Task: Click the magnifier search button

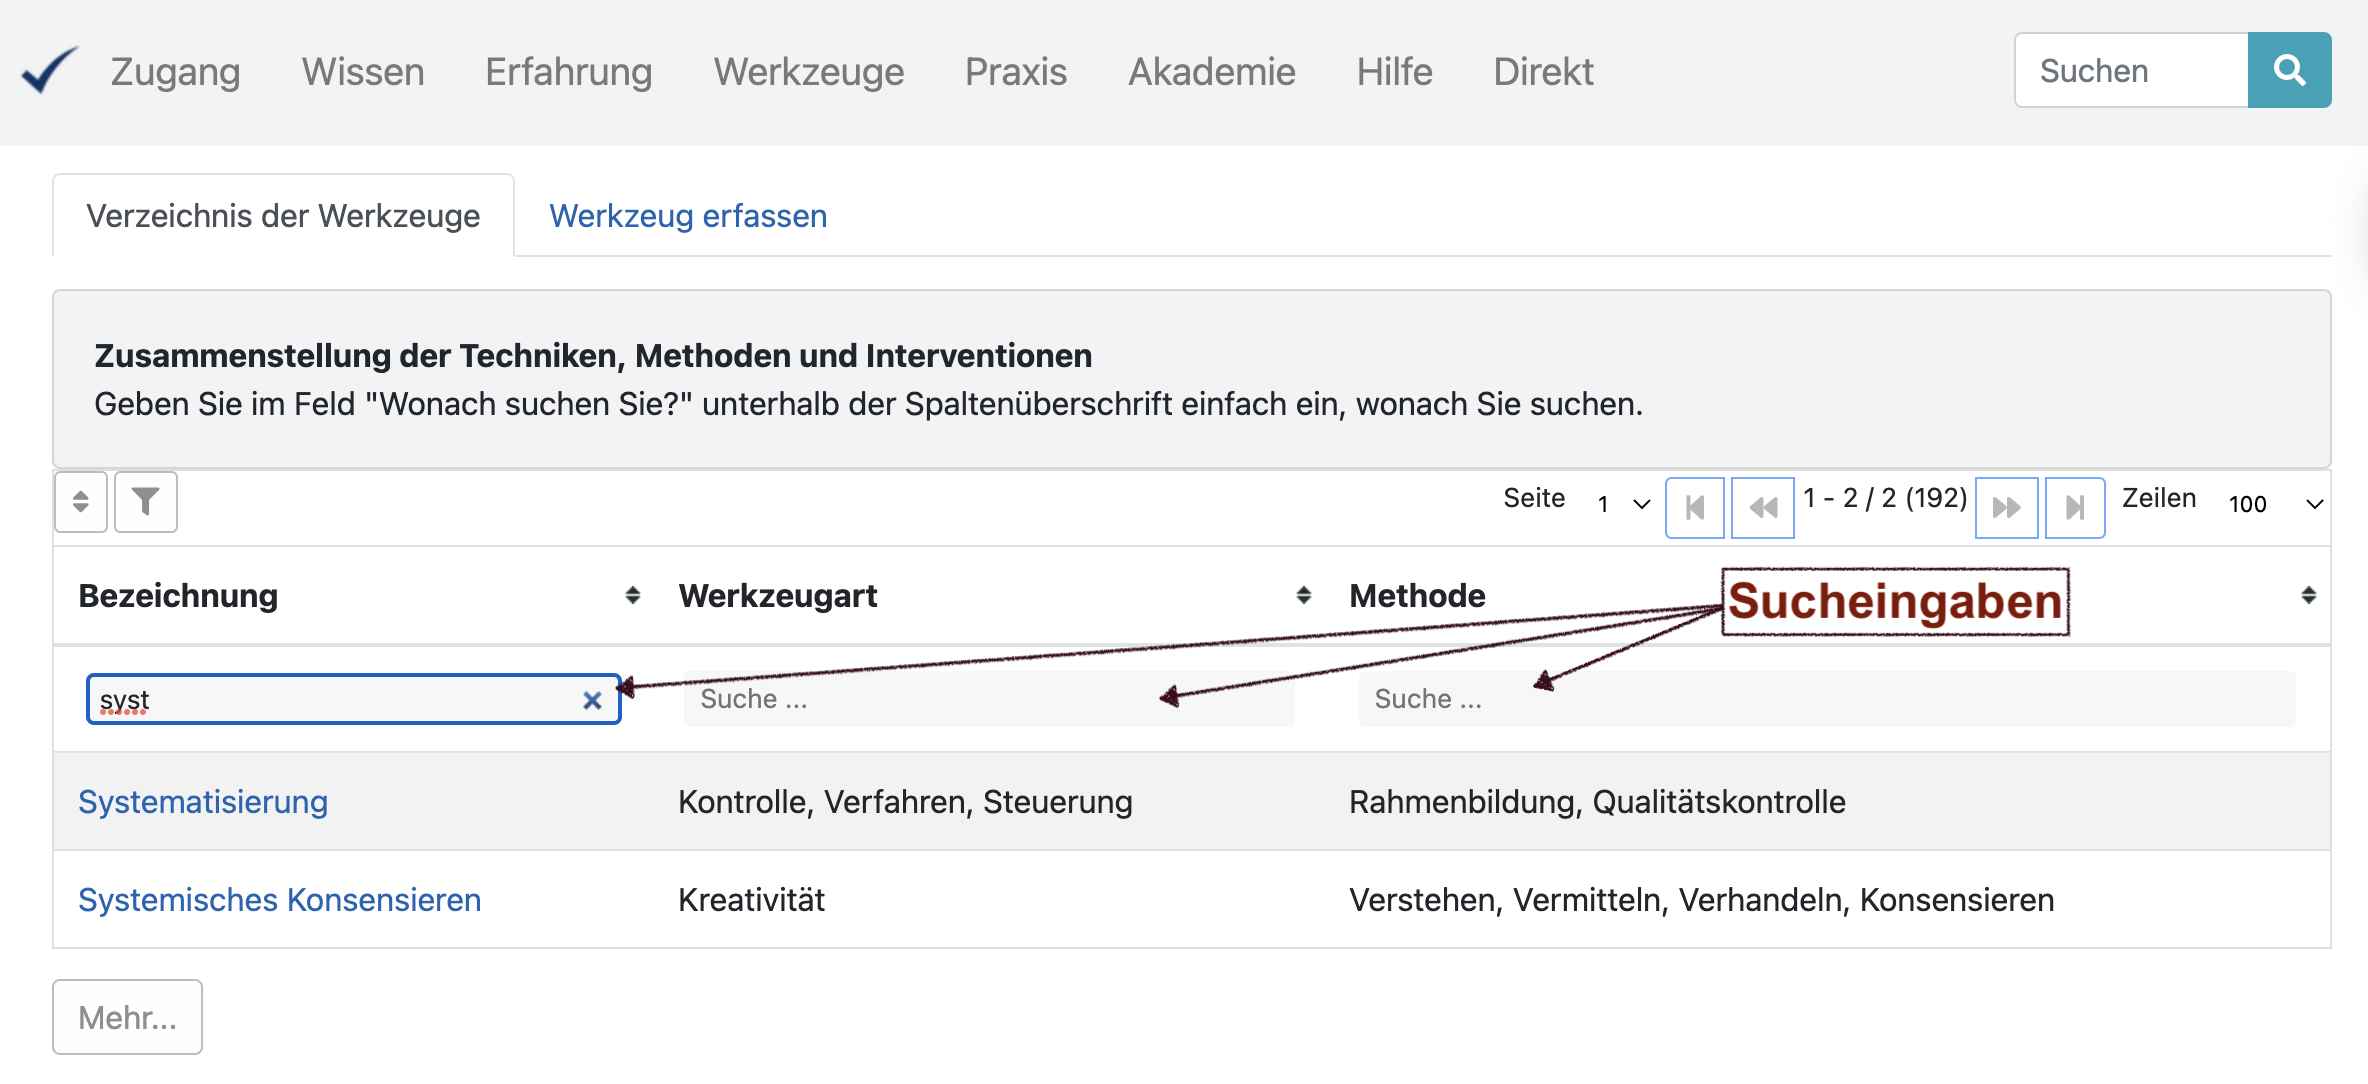Action: click(2289, 70)
